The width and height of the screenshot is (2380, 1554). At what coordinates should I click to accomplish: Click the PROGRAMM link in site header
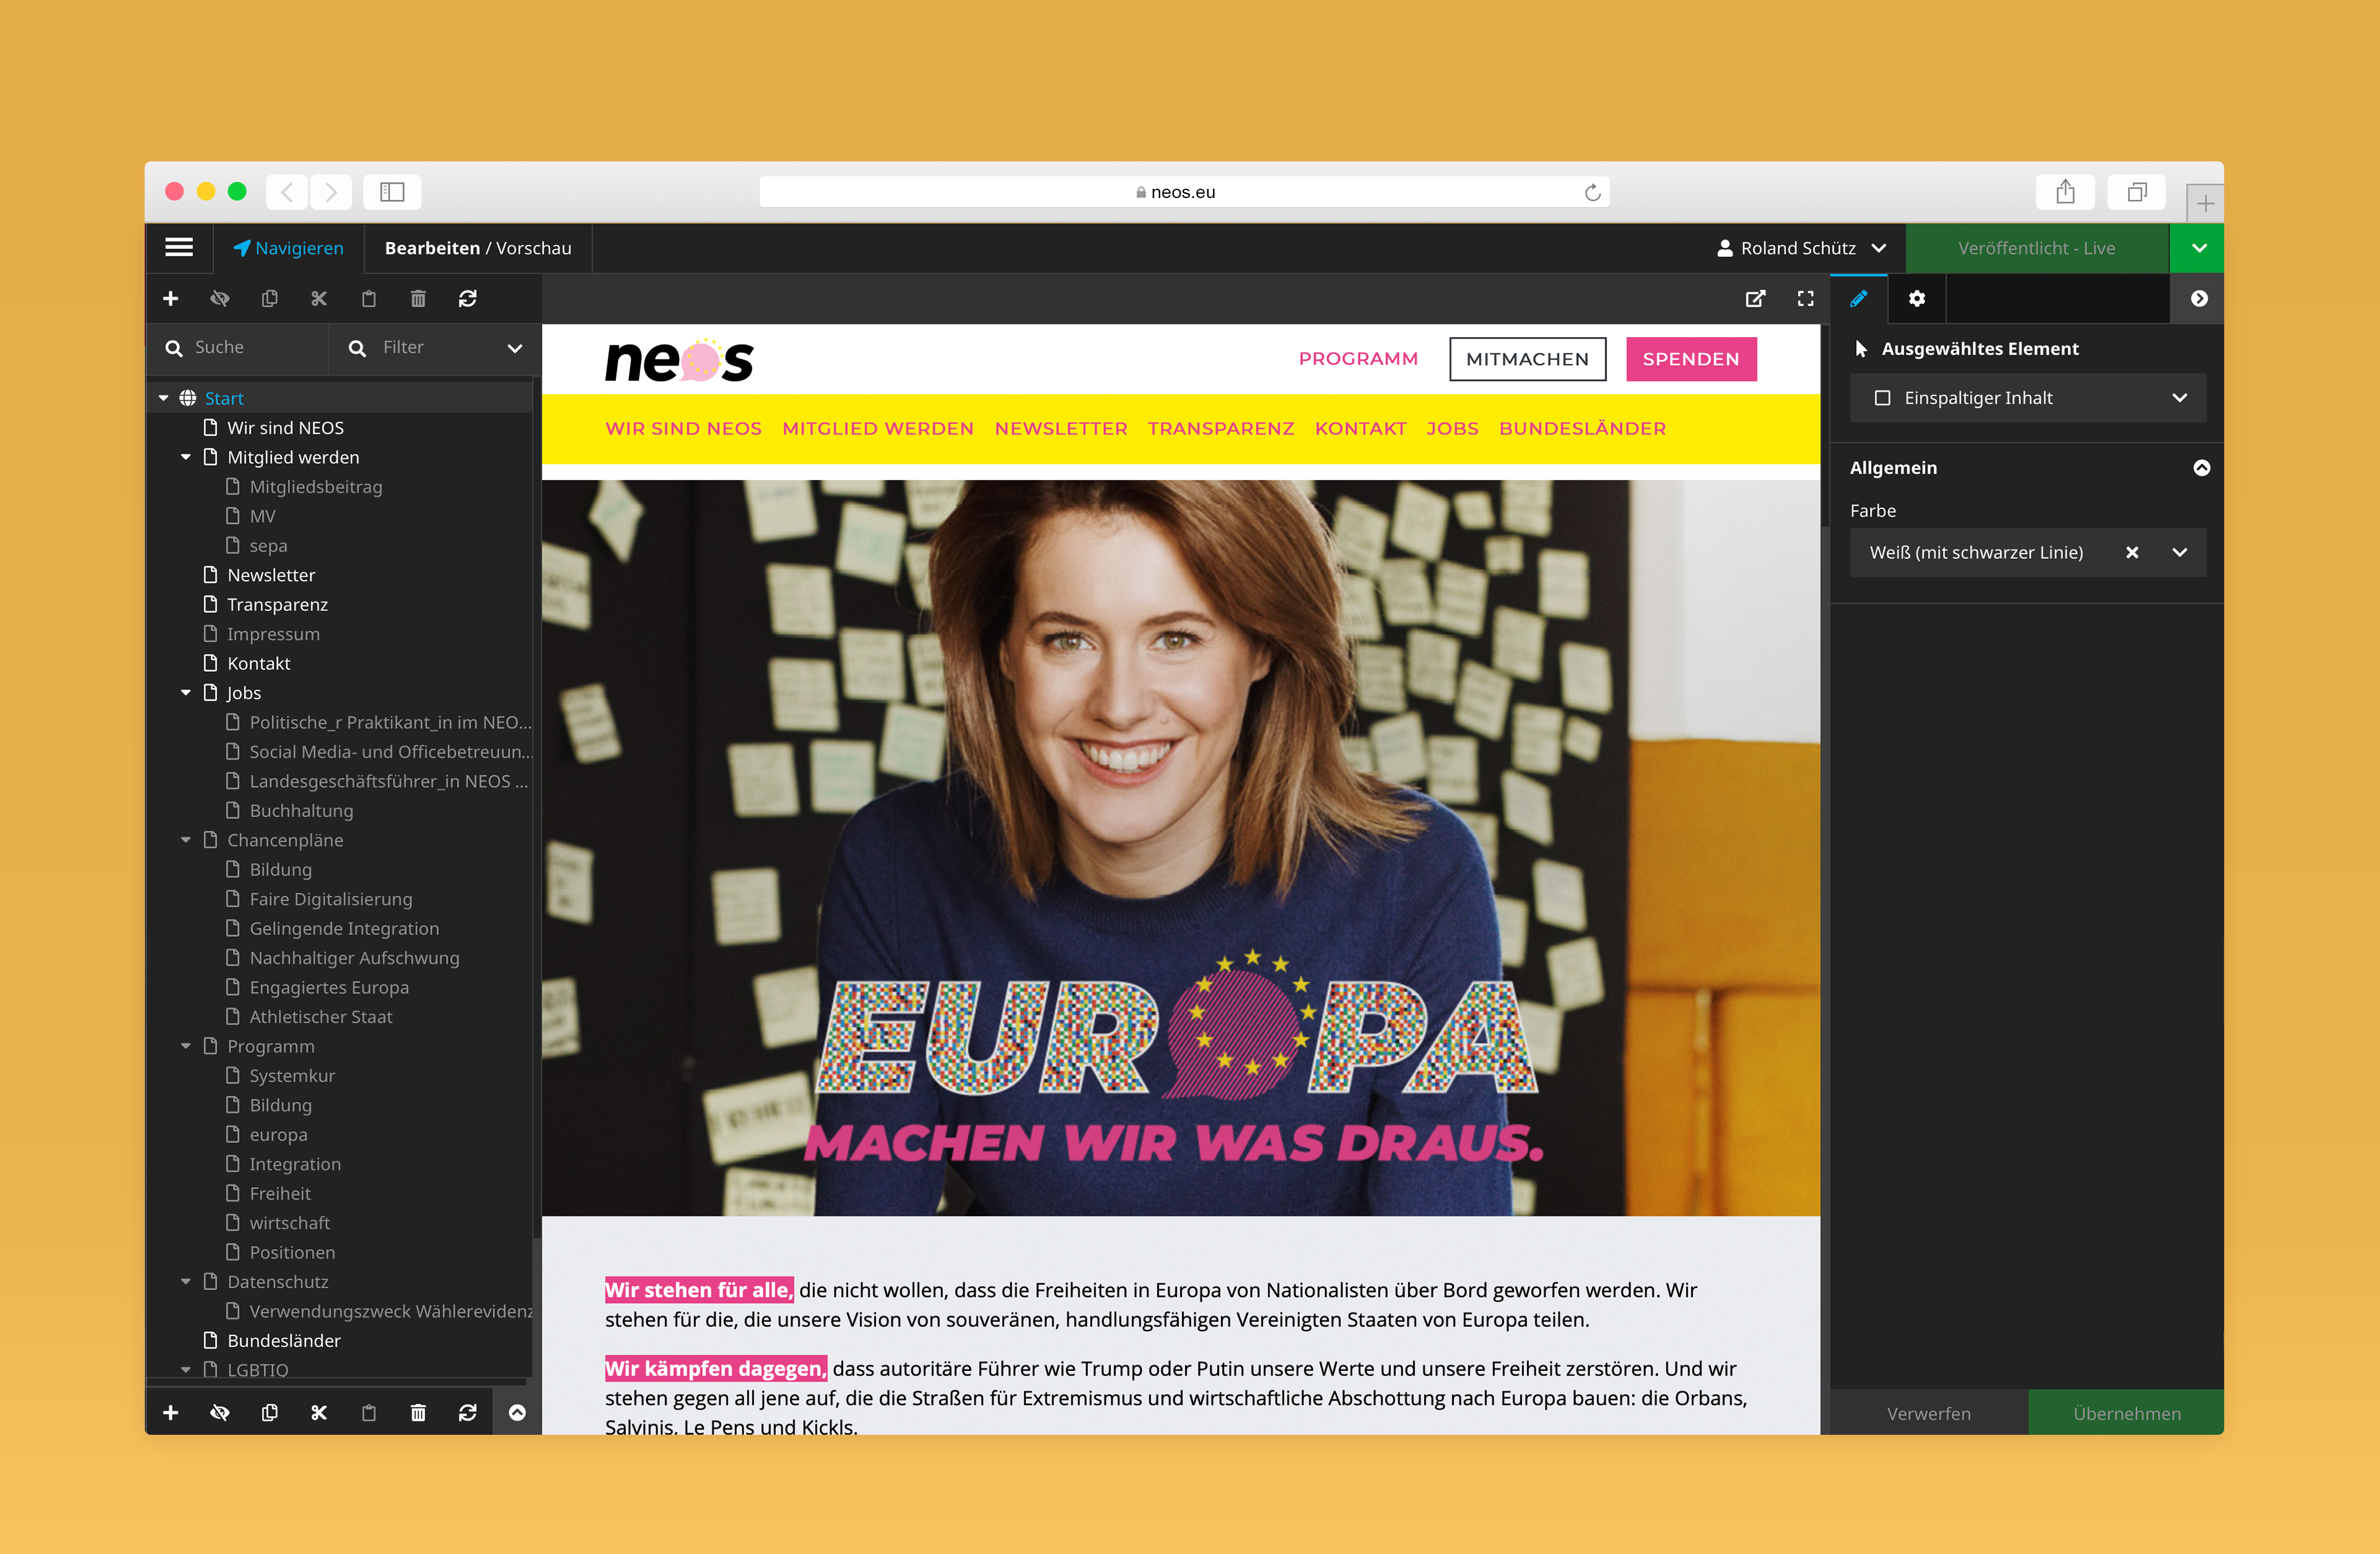pos(1358,359)
